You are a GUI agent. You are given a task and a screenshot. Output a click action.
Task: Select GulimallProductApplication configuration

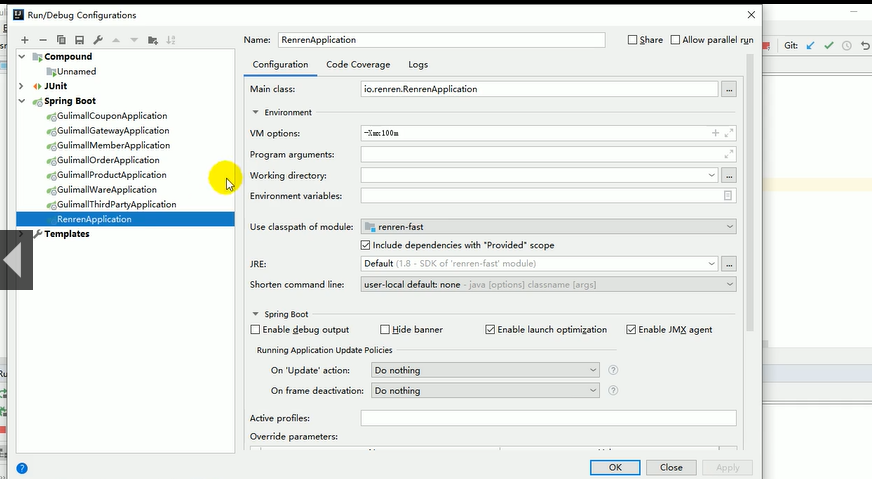111,175
